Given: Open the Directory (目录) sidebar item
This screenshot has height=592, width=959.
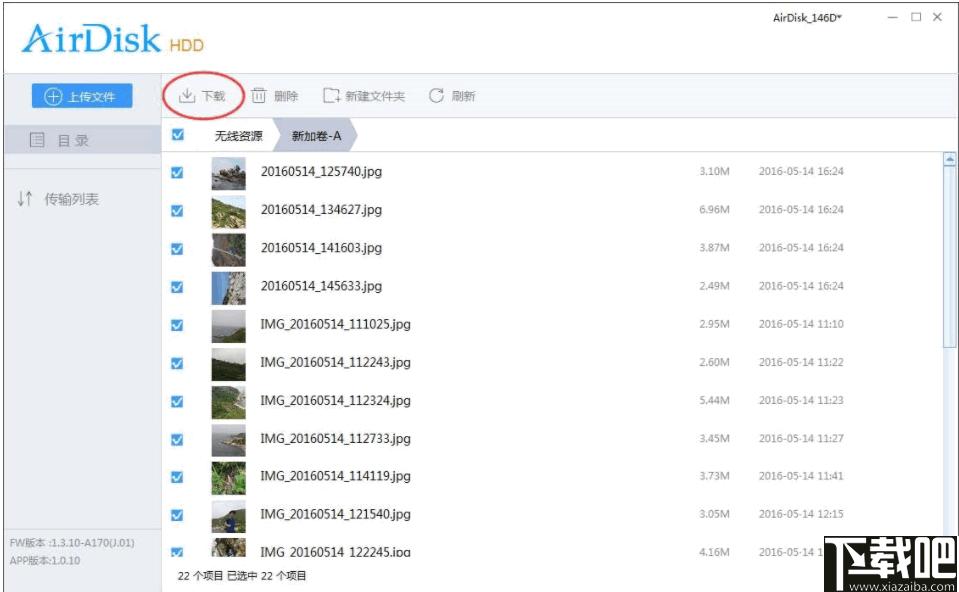Looking at the screenshot, I should point(82,140).
